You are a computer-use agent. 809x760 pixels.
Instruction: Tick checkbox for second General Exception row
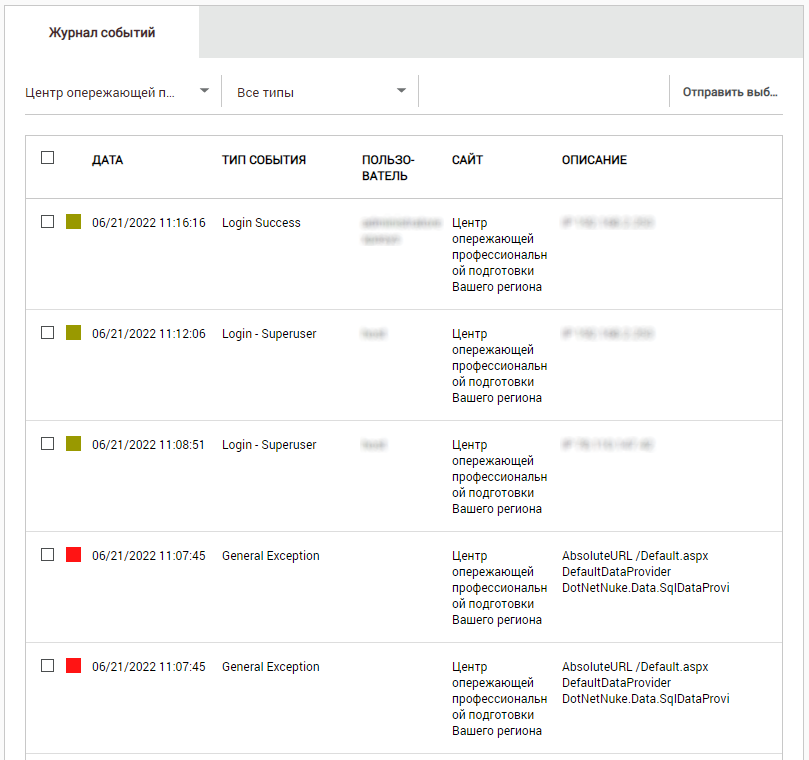point(48,666)
